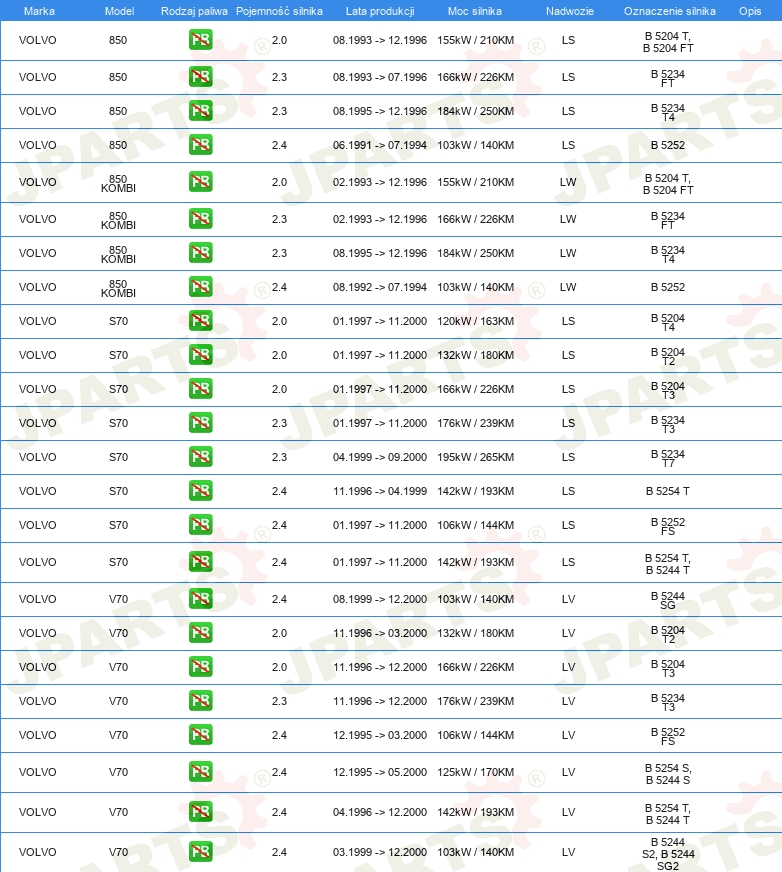
Task: Select the 125kW / 170KM power cell
Action: tap(476, 772)
